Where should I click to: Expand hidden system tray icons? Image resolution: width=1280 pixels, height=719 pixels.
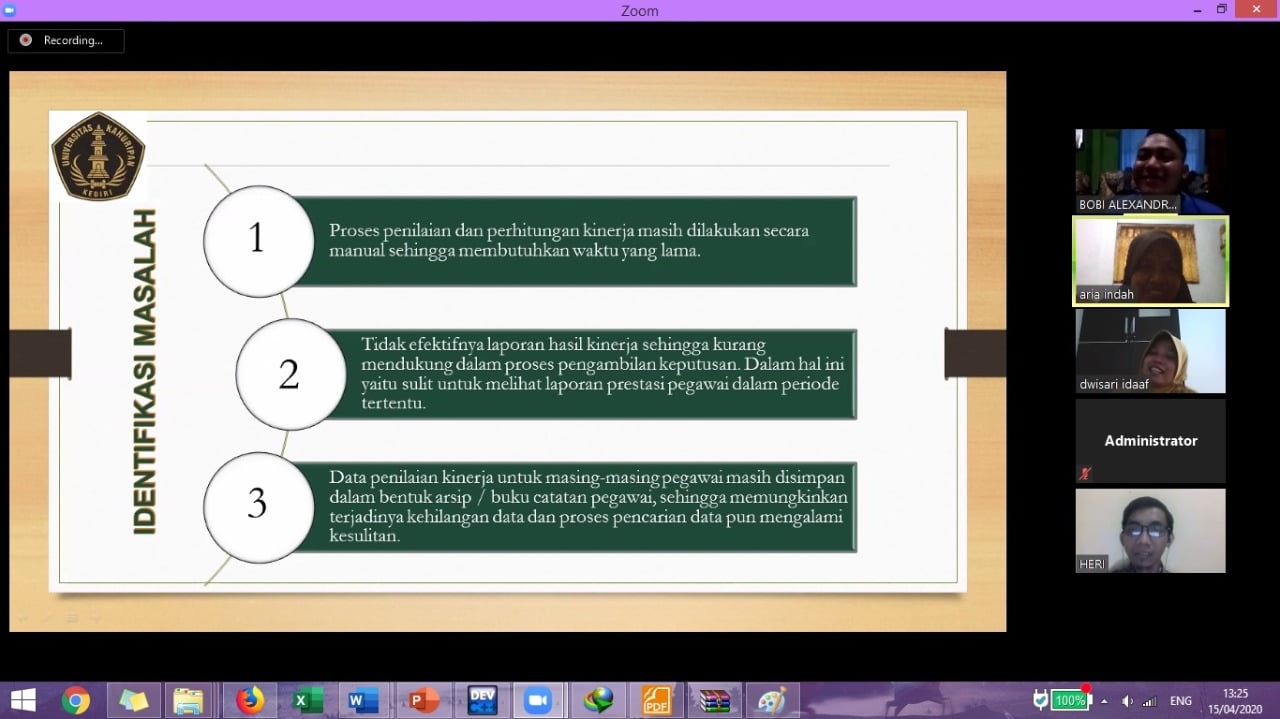point(1105,701)
